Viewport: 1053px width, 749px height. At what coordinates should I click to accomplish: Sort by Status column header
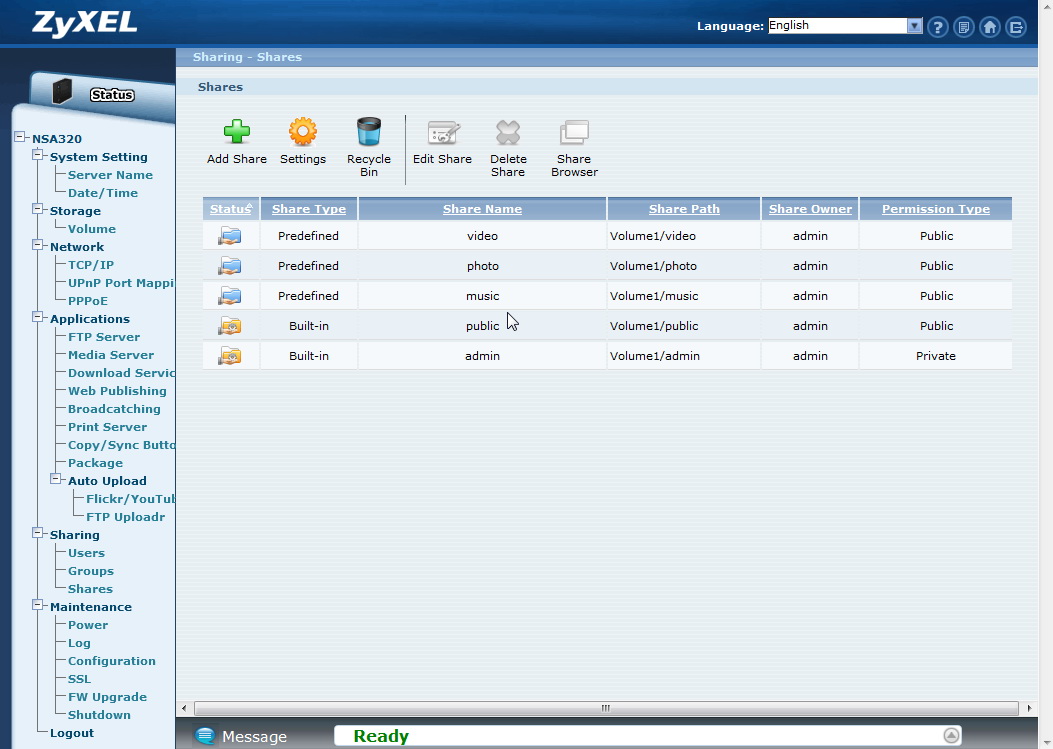[230, 209]
